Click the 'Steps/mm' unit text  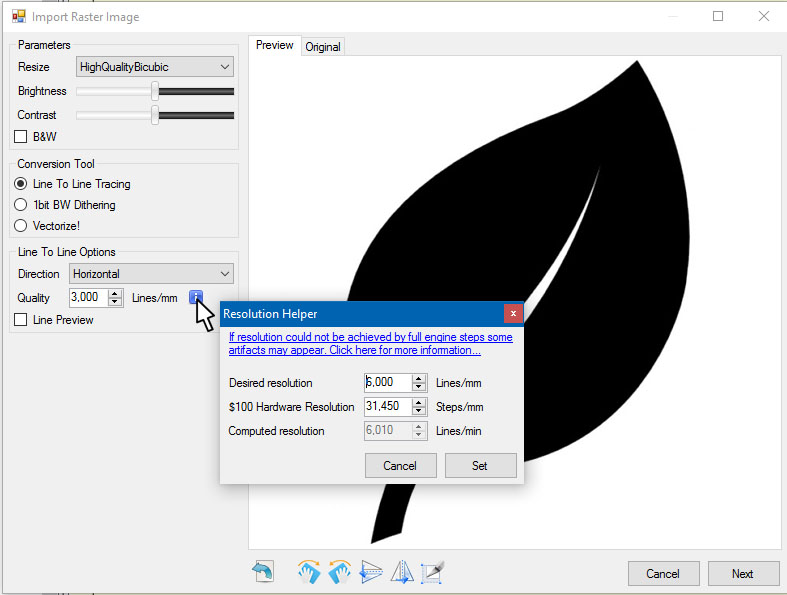pyautogui.click(x=460, y=407)
